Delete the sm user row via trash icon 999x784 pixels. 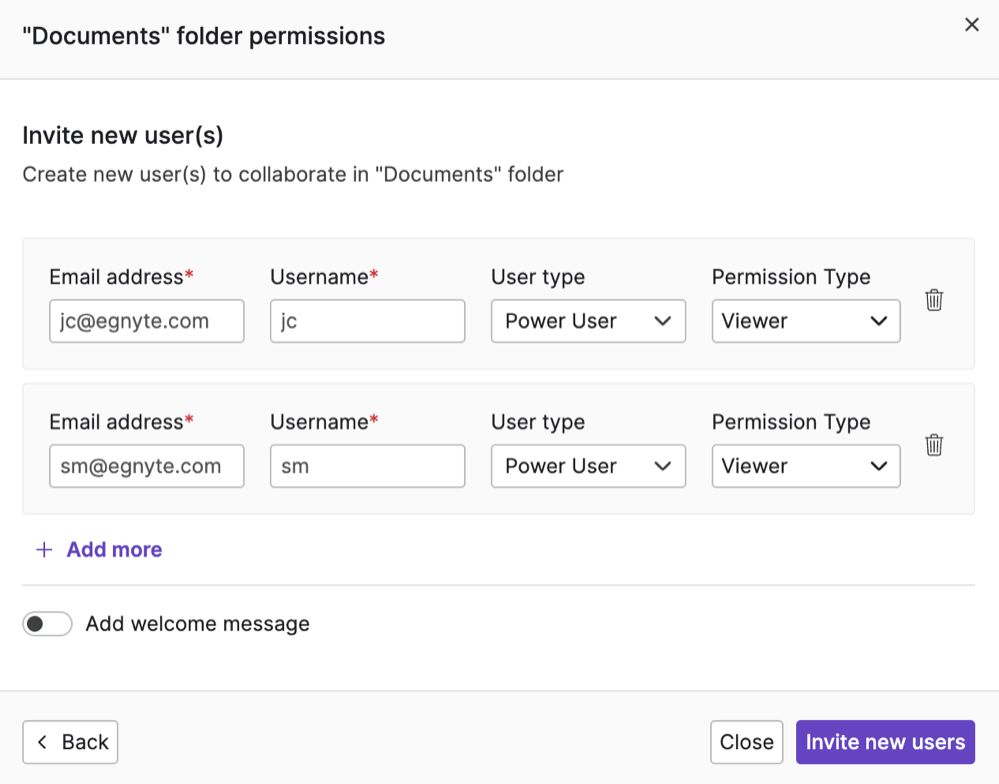point(934,446)
